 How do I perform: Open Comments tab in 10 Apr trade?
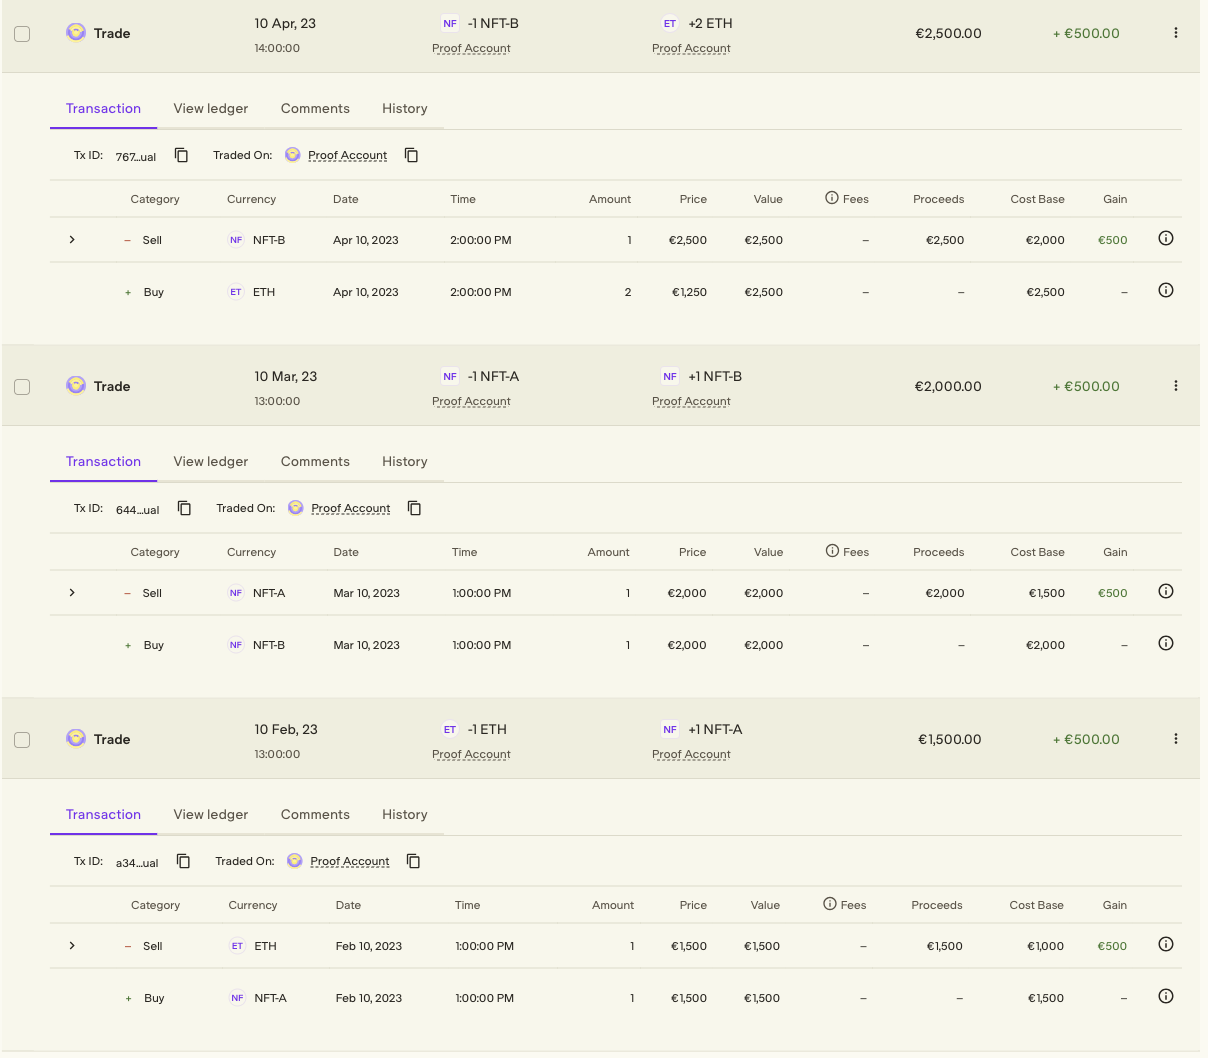[x=315, y=108]
